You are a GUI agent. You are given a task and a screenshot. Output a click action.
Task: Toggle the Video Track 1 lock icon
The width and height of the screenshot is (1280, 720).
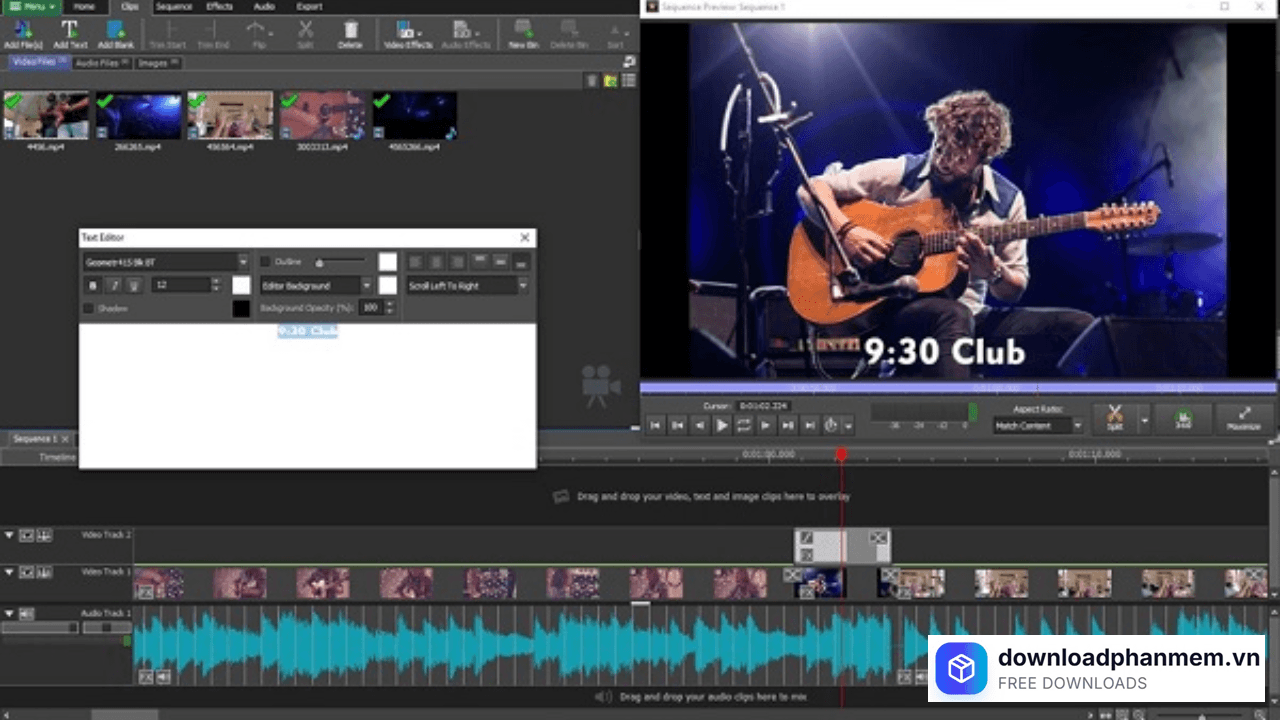coord(44,573)
